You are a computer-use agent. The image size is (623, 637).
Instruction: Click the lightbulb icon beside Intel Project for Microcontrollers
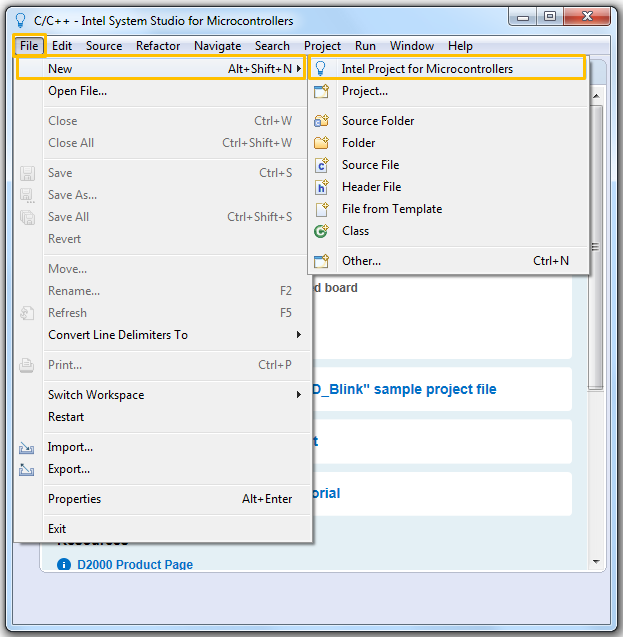(320, 68)
